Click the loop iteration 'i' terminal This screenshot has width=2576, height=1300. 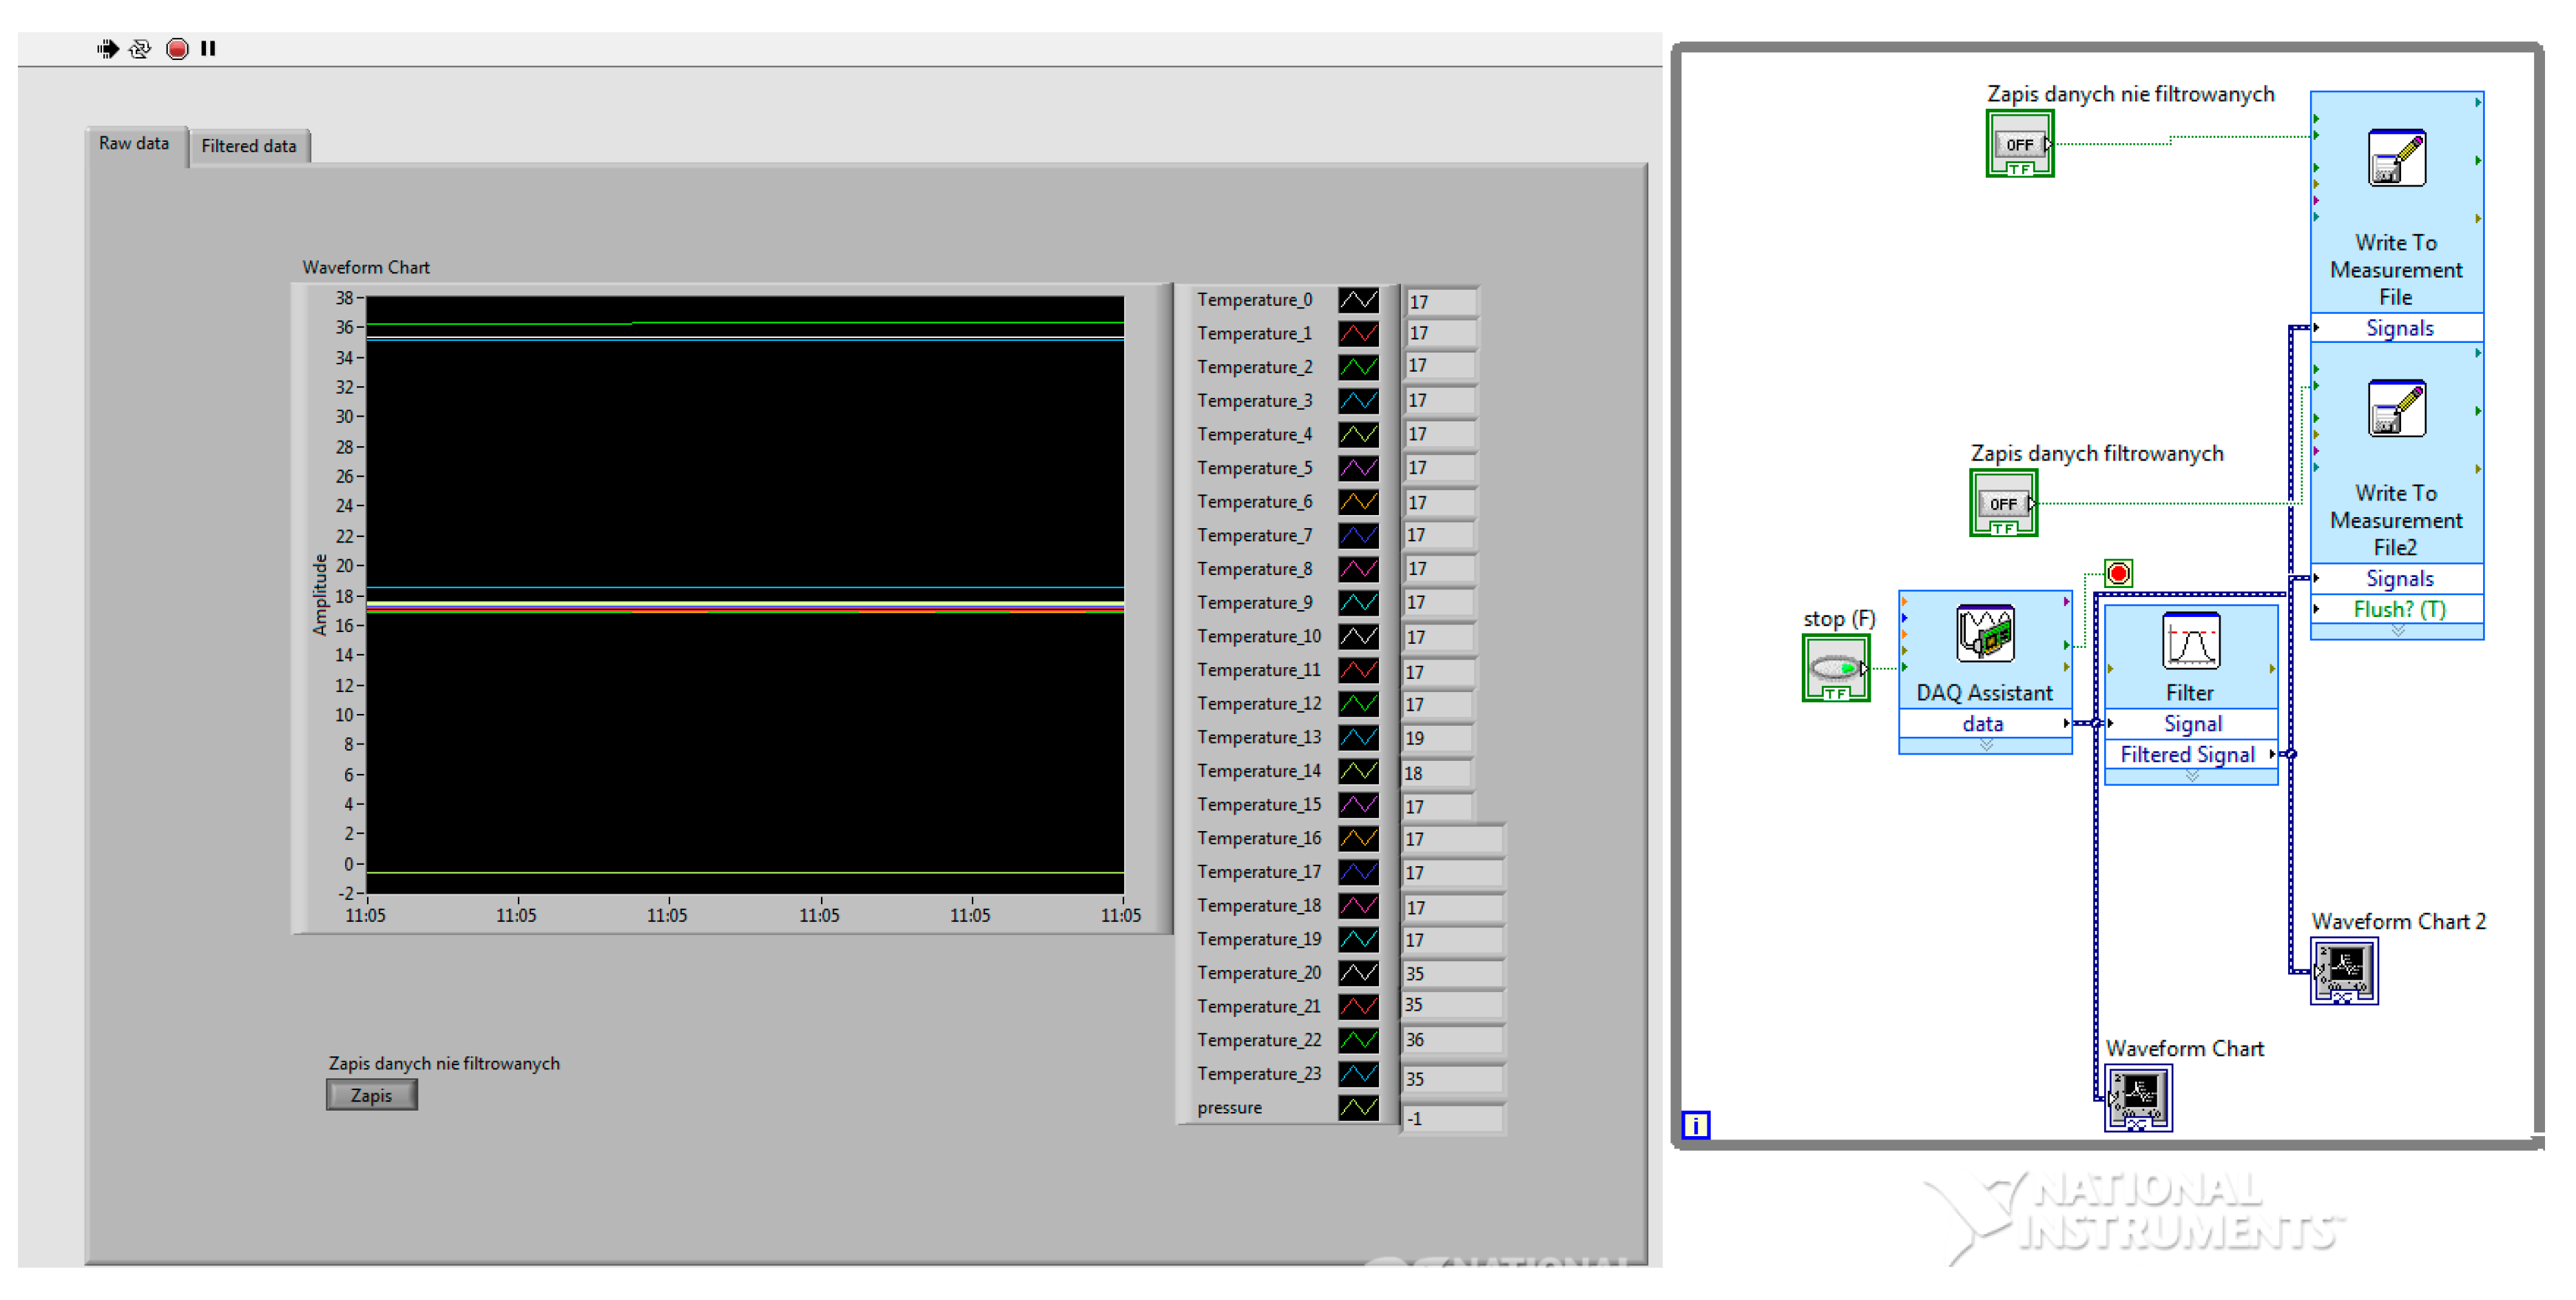coord(1695,1125)
